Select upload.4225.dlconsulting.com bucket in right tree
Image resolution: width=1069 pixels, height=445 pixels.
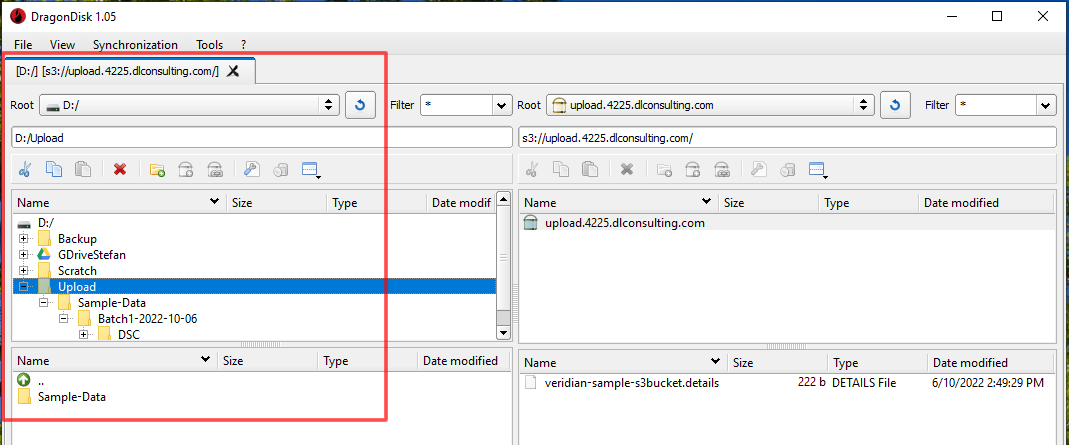pos(624,223)
